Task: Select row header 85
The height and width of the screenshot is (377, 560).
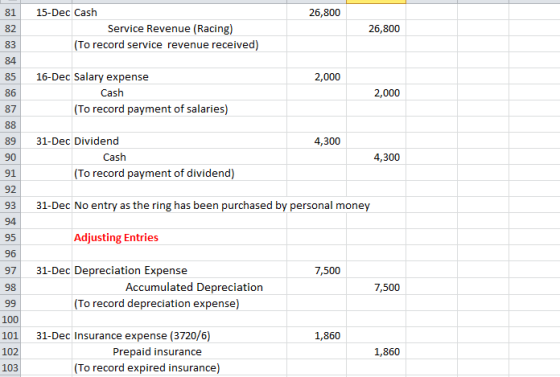Action: pos(10,76)
